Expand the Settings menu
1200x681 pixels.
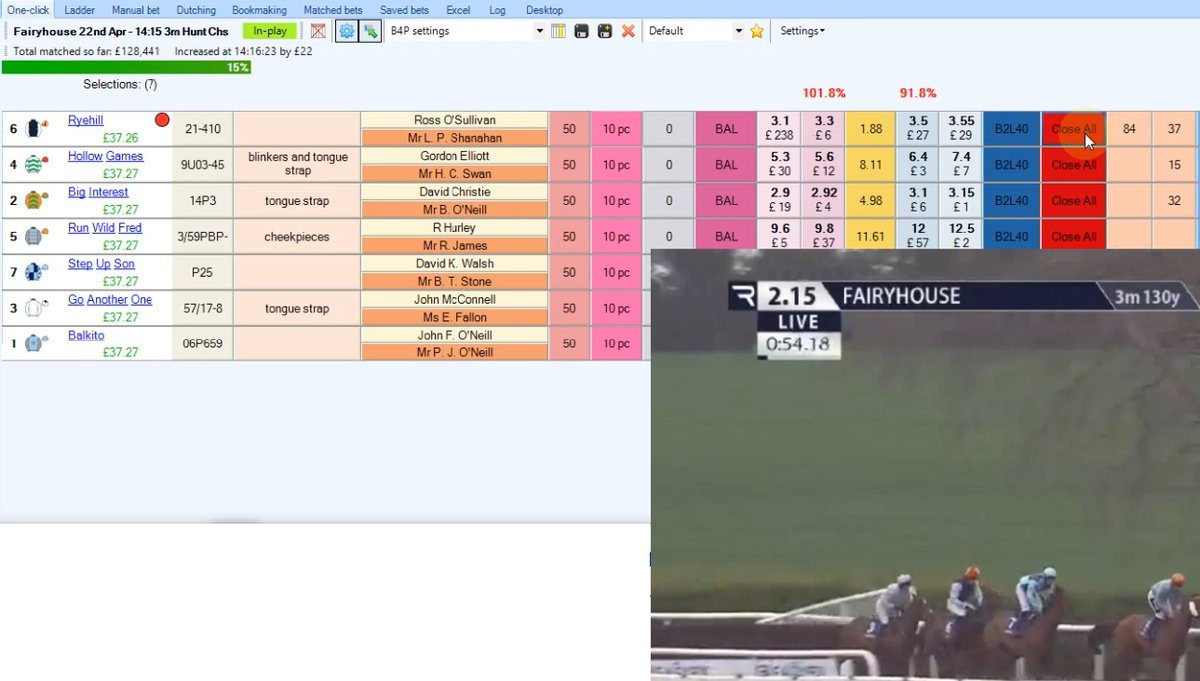tap(802, 31)
